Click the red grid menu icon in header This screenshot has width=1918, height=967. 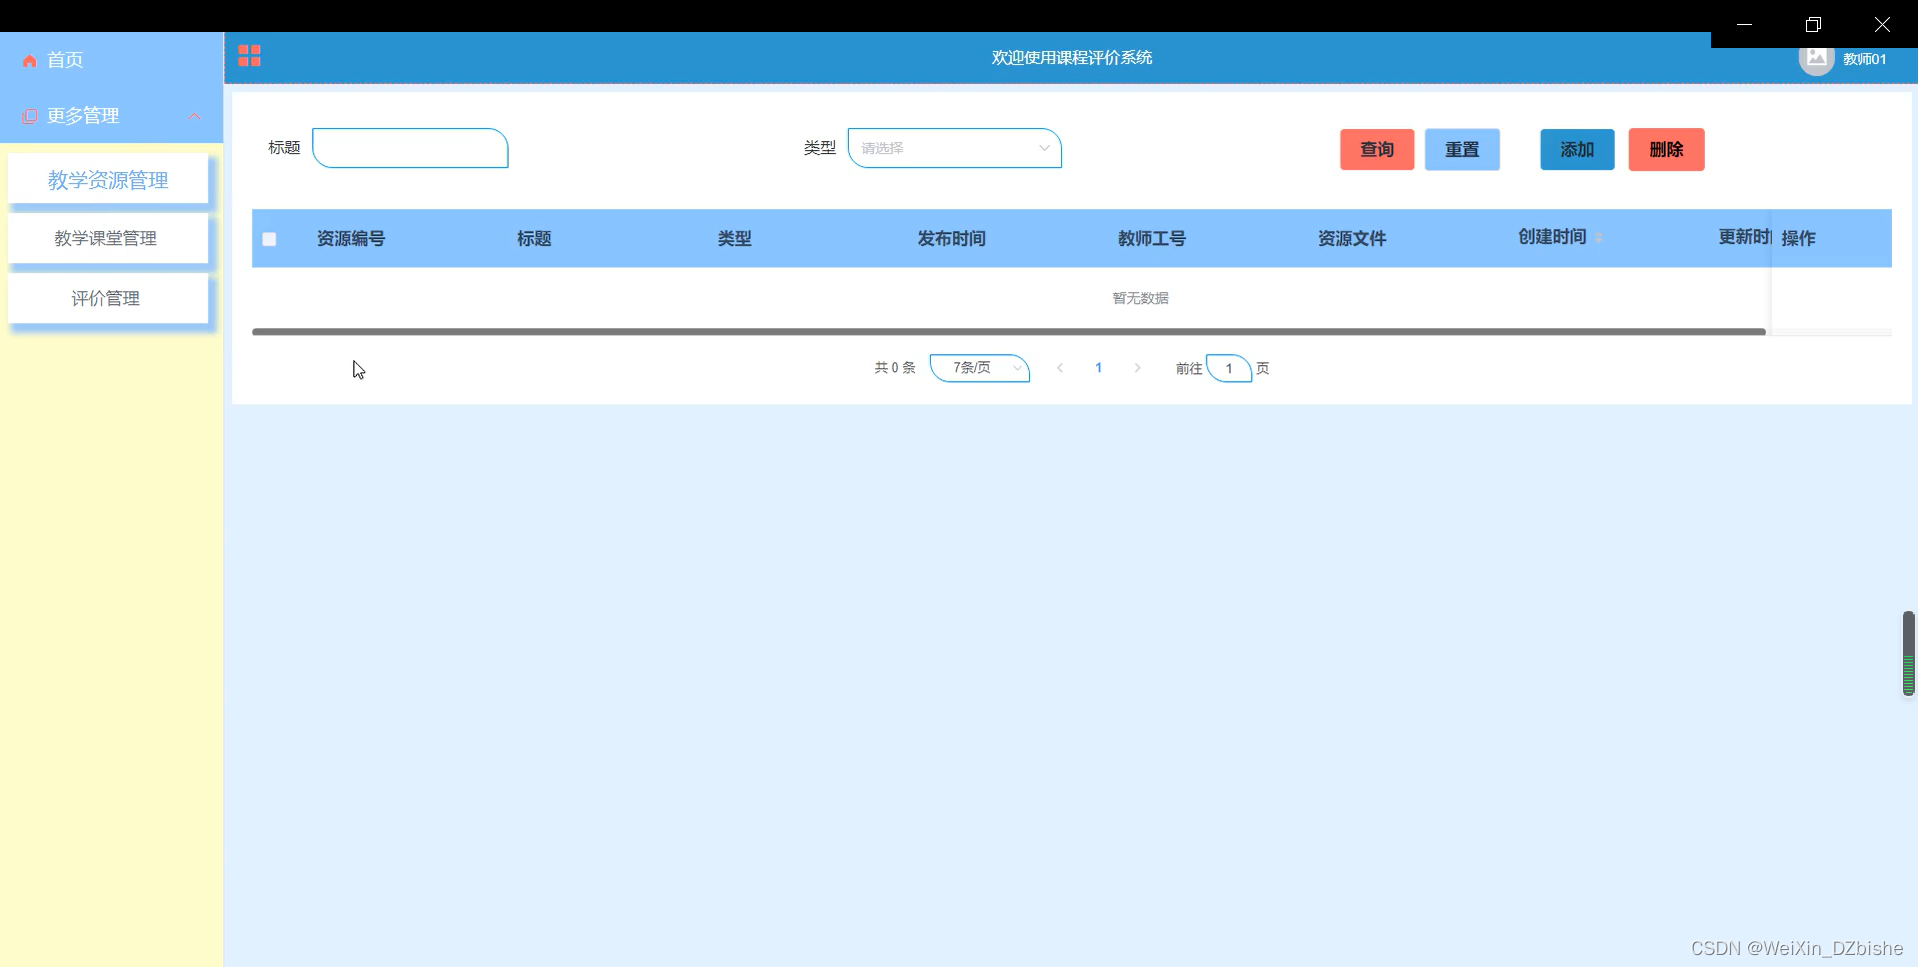click(249, 56)
